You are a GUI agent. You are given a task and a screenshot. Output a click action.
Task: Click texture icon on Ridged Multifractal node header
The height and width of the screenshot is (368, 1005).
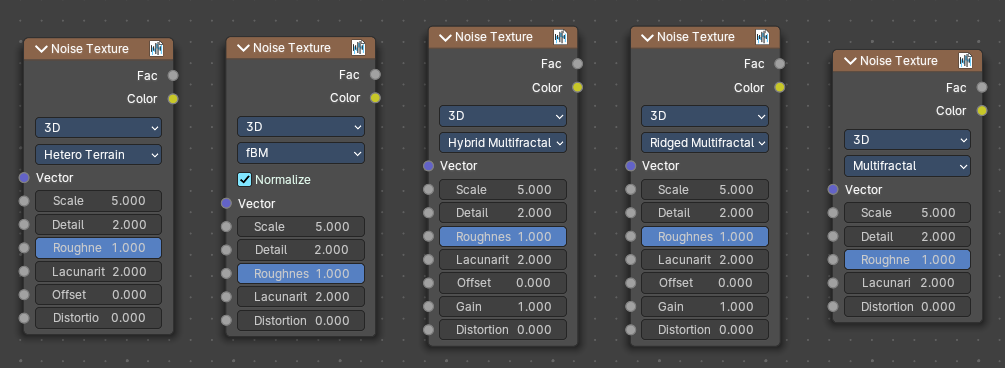click(x=763, y=37)
